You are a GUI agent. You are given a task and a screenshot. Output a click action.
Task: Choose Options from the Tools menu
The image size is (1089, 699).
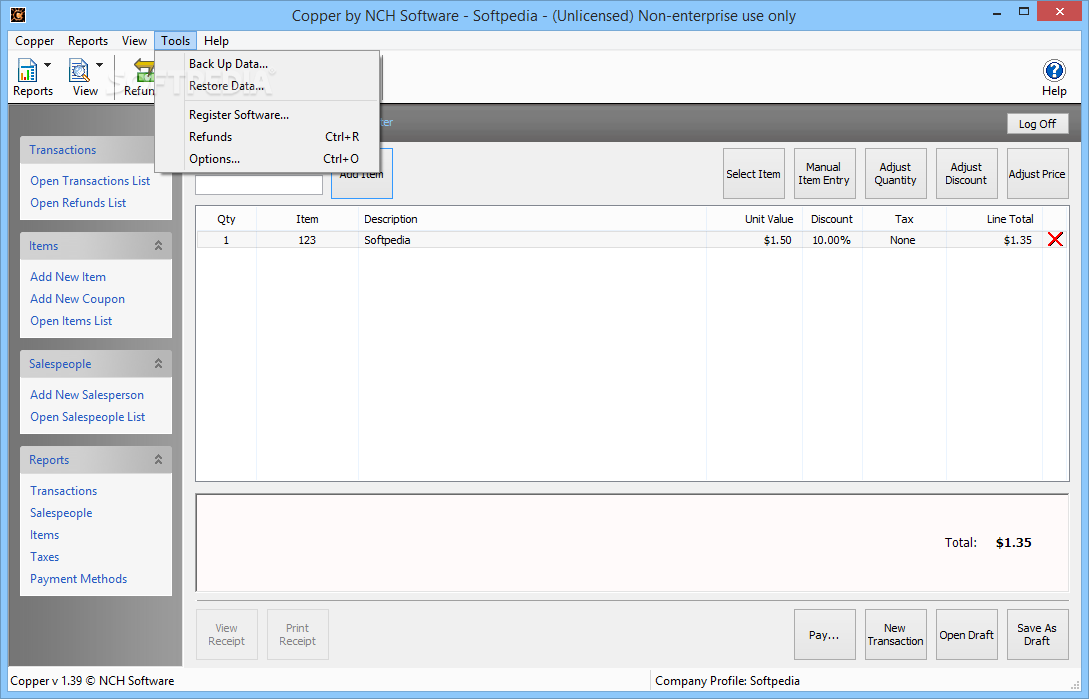(267, 159)
